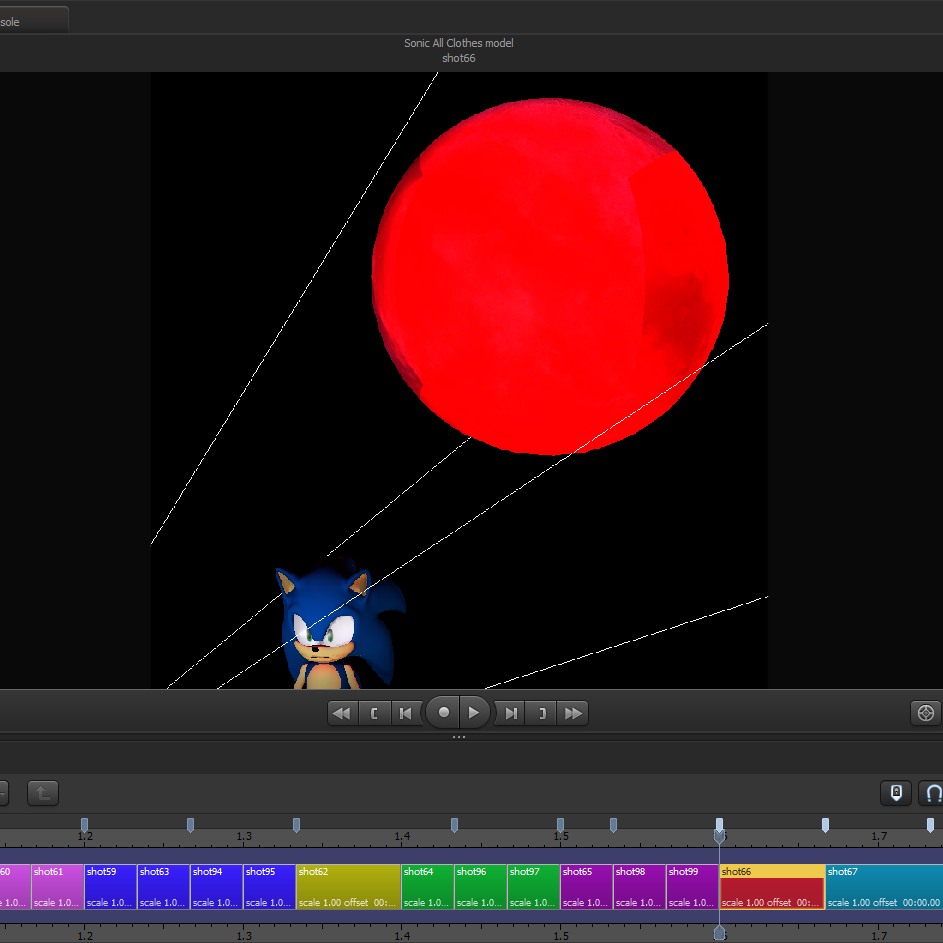Click the fast-forward double-arrow button
Screen dimensions: 943x943
[573, 713]
